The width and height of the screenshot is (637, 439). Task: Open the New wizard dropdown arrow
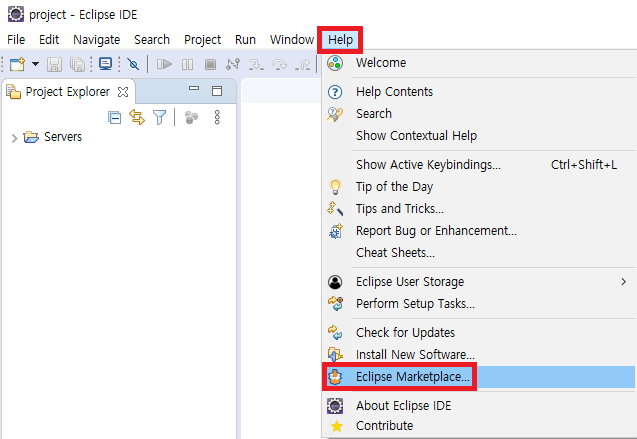point(35,64)
